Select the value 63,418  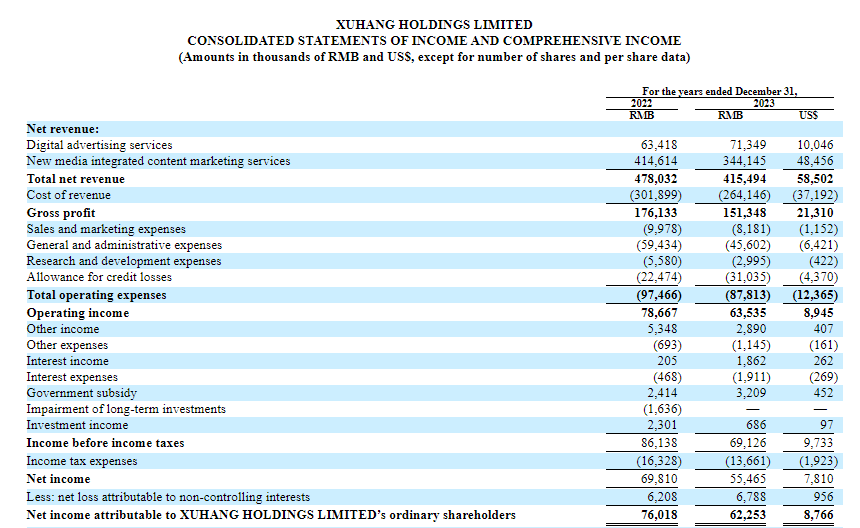click(659, 145)
